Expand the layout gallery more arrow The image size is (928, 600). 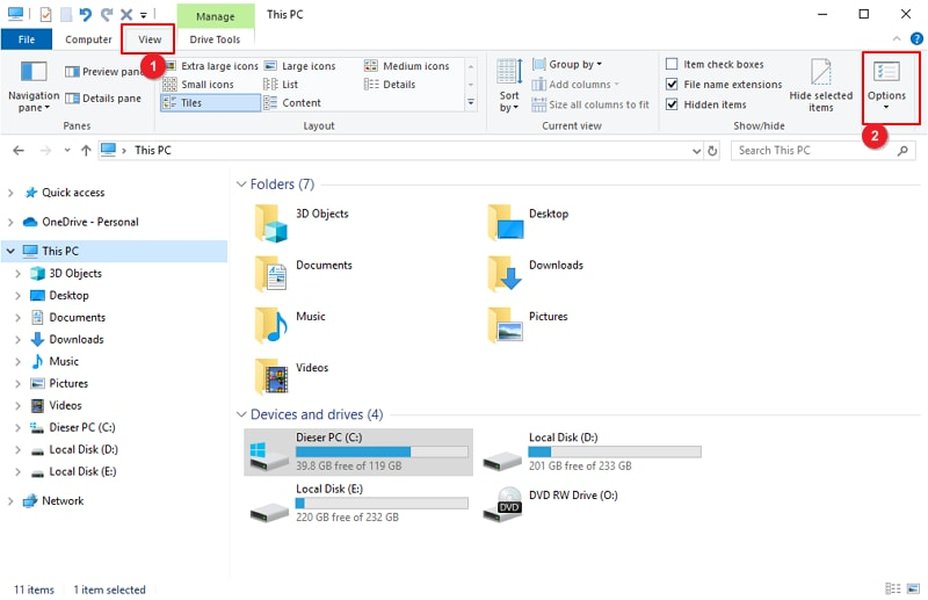tap(471, 103)
